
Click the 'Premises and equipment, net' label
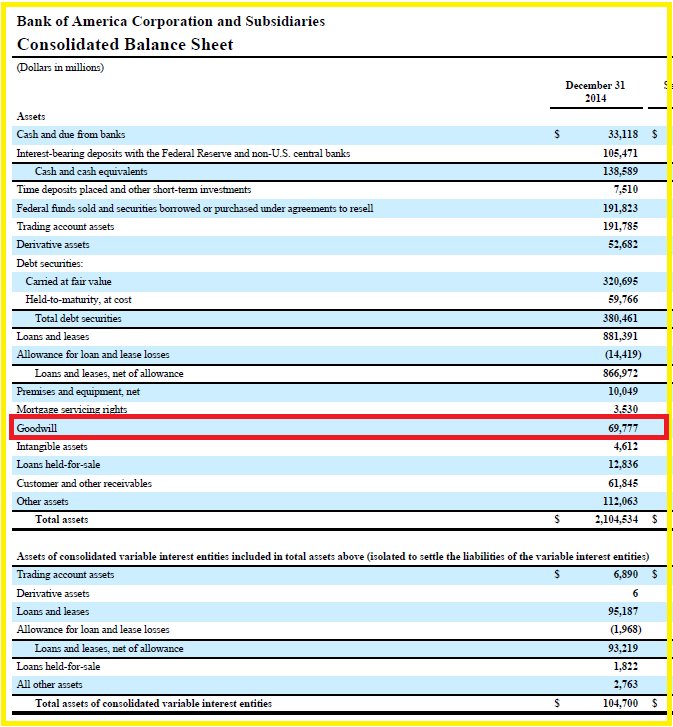click(78, 391)
